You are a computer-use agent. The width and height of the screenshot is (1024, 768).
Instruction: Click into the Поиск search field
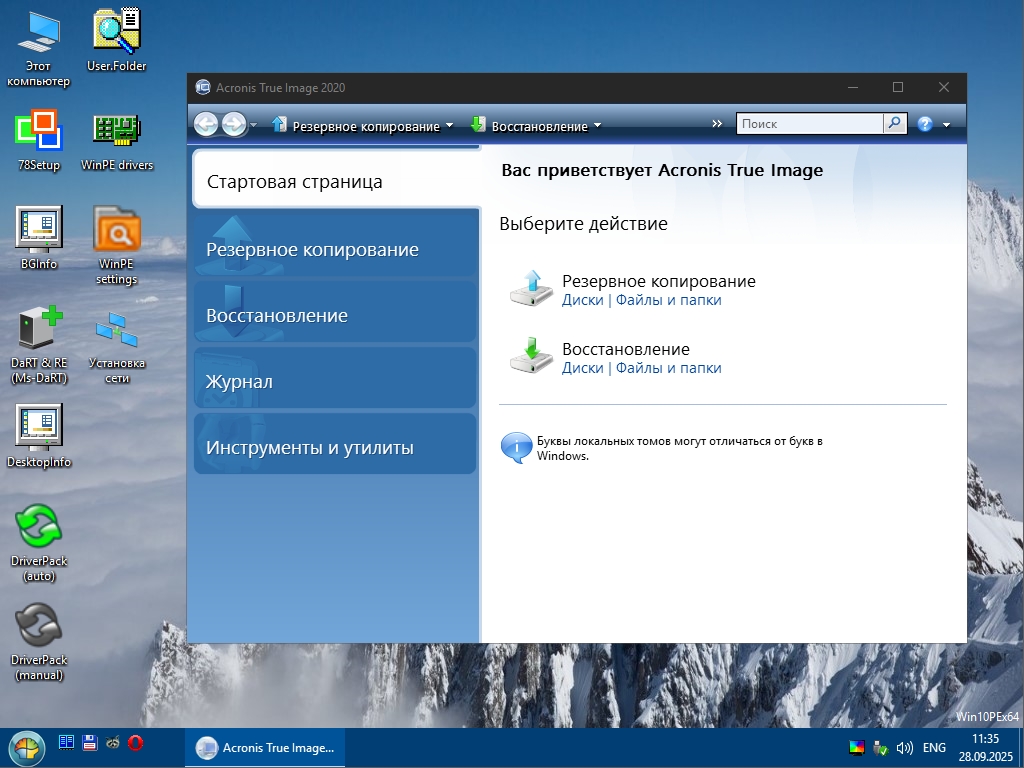[x=808, y=124]
